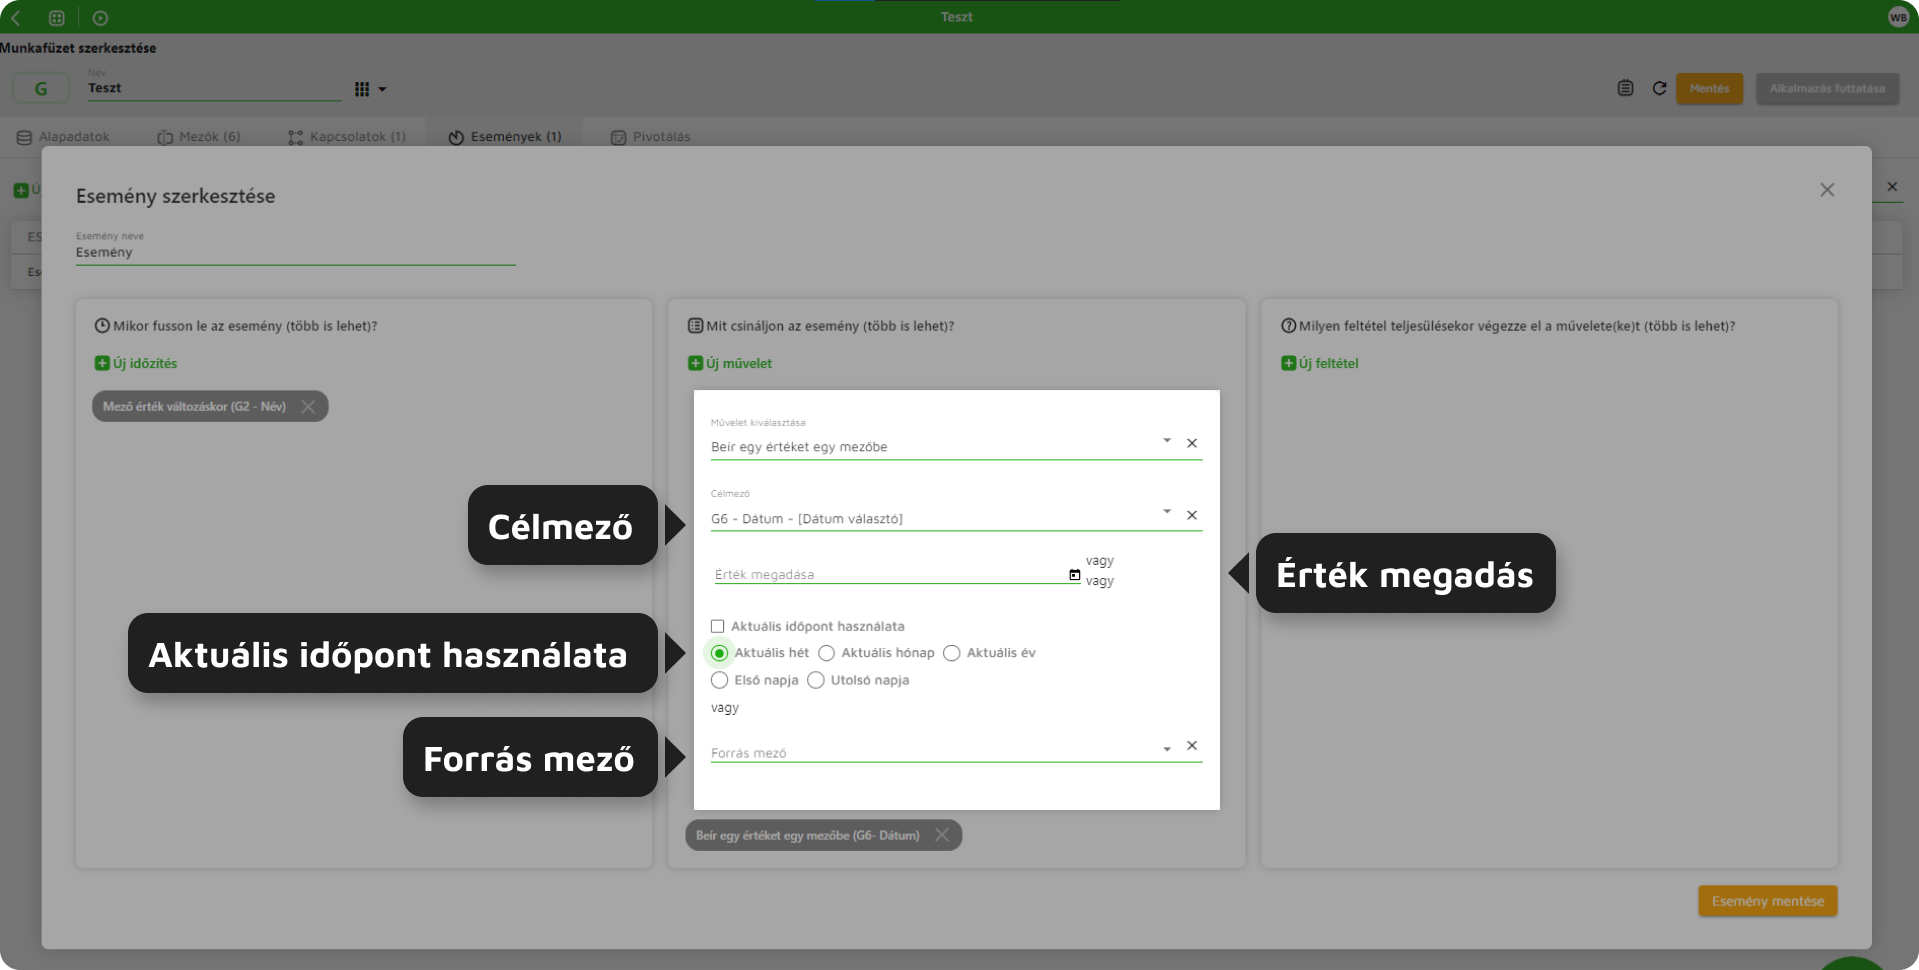Add new timing via Új időzítés

click(x=136, y=363)
